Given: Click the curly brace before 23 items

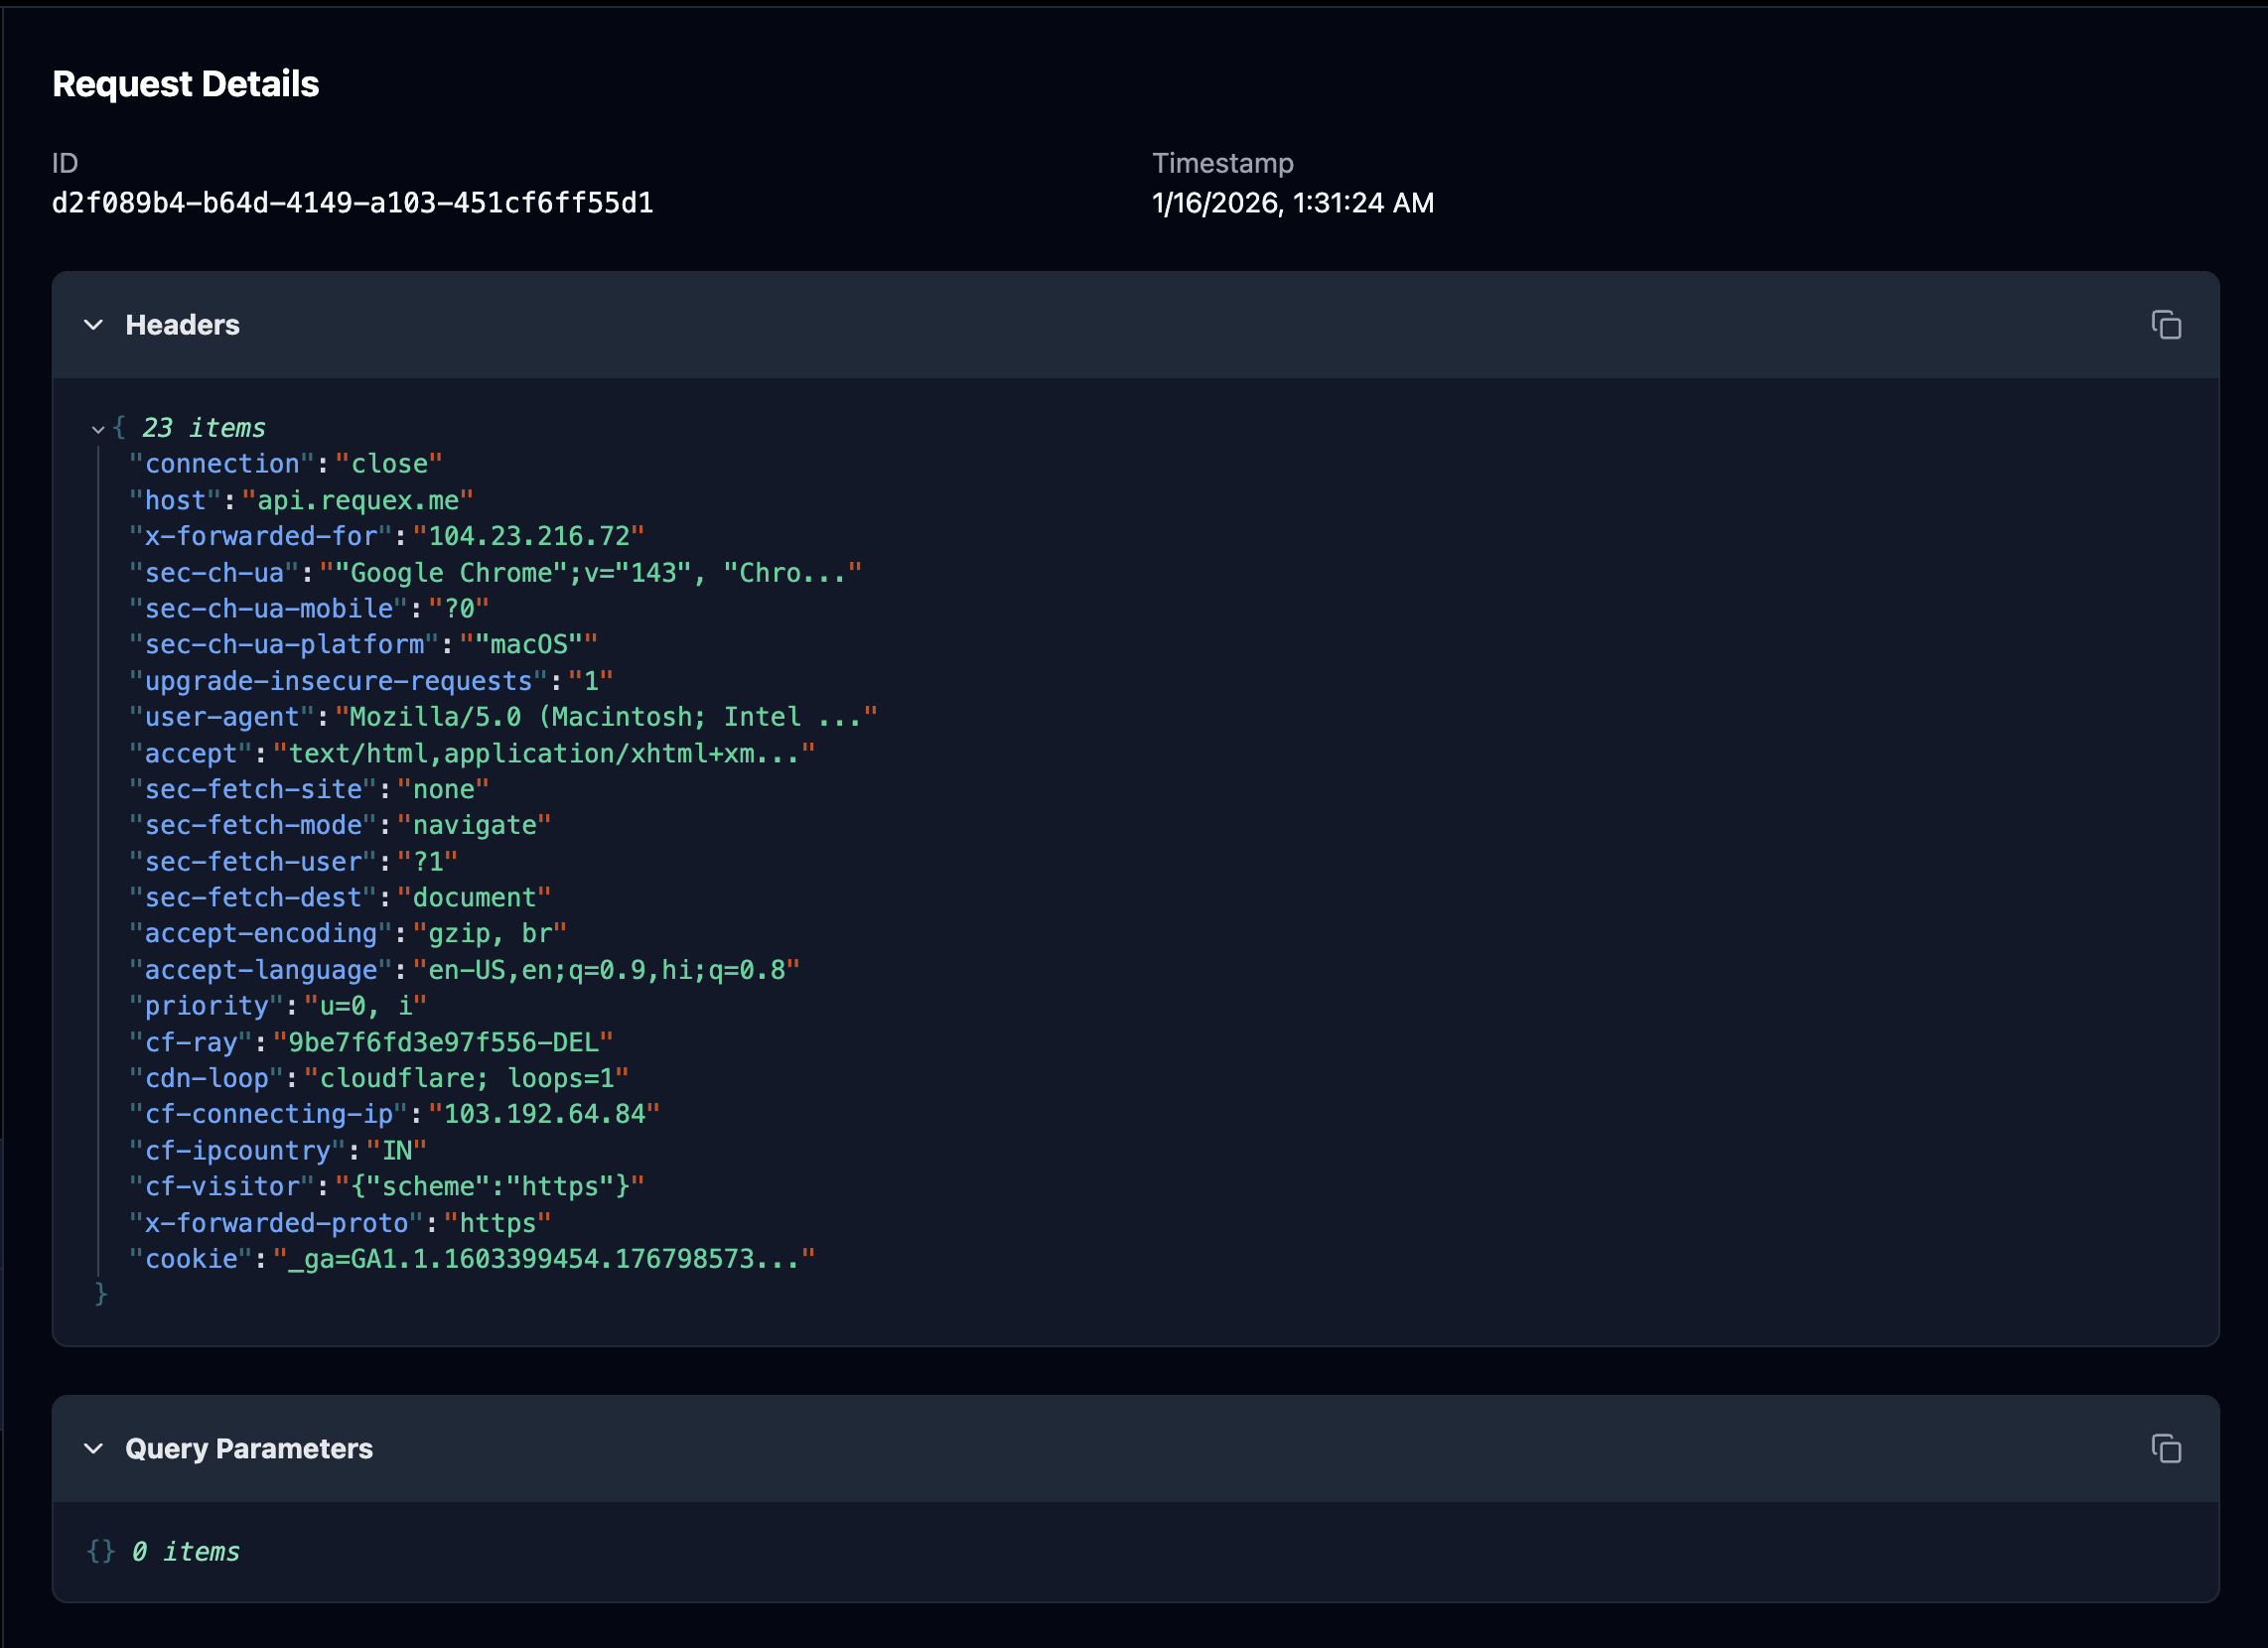Looking at the screenshot, I should [x=120, y=427].
